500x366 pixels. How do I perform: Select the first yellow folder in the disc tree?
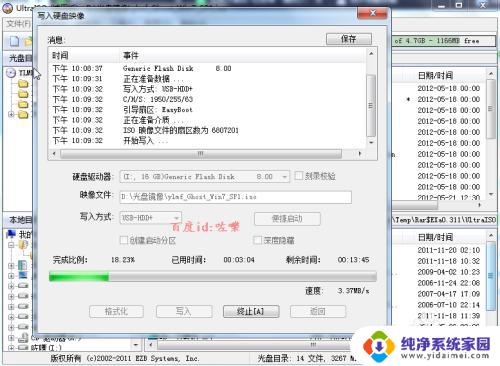point(23,84)
